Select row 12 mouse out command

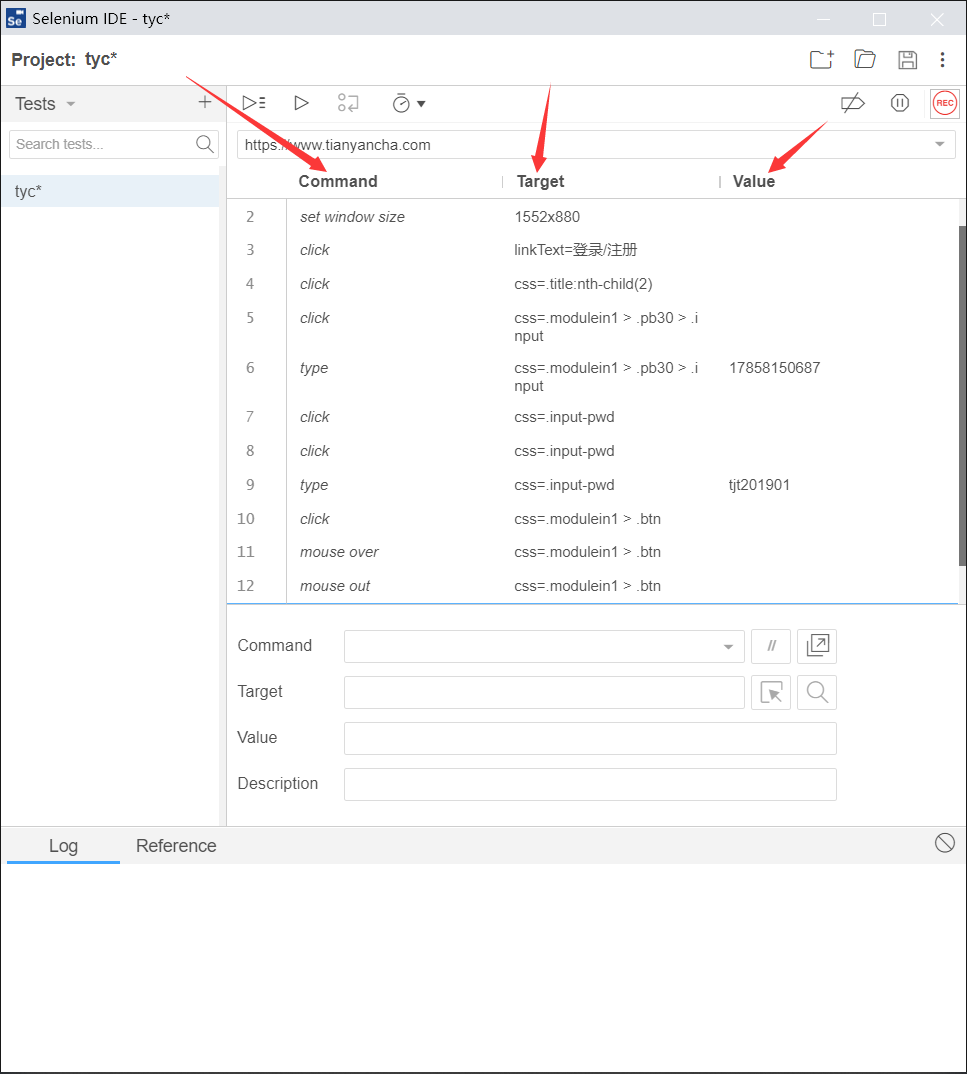(x=593, y=586)
